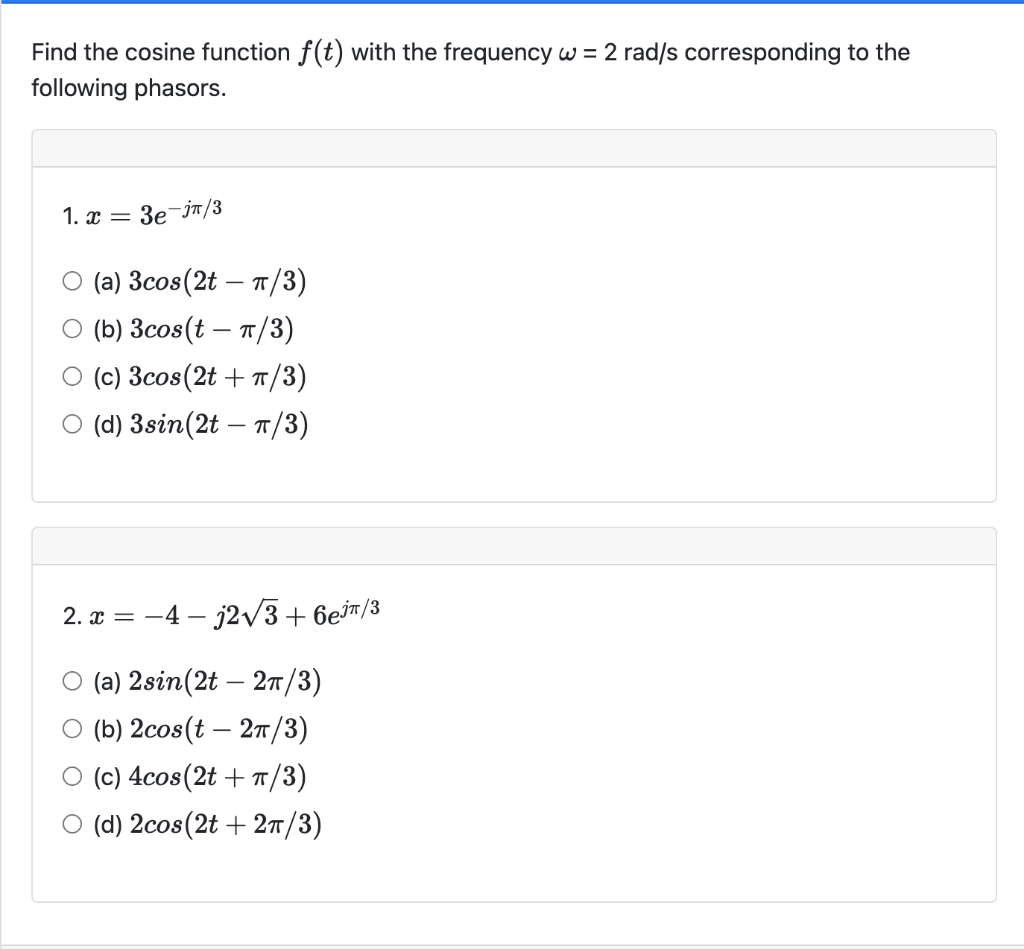Select option (a) 2sin(2t − 2π/3) for question 2
This screenshot has height=949, width=1024.
tap(72, 681)
